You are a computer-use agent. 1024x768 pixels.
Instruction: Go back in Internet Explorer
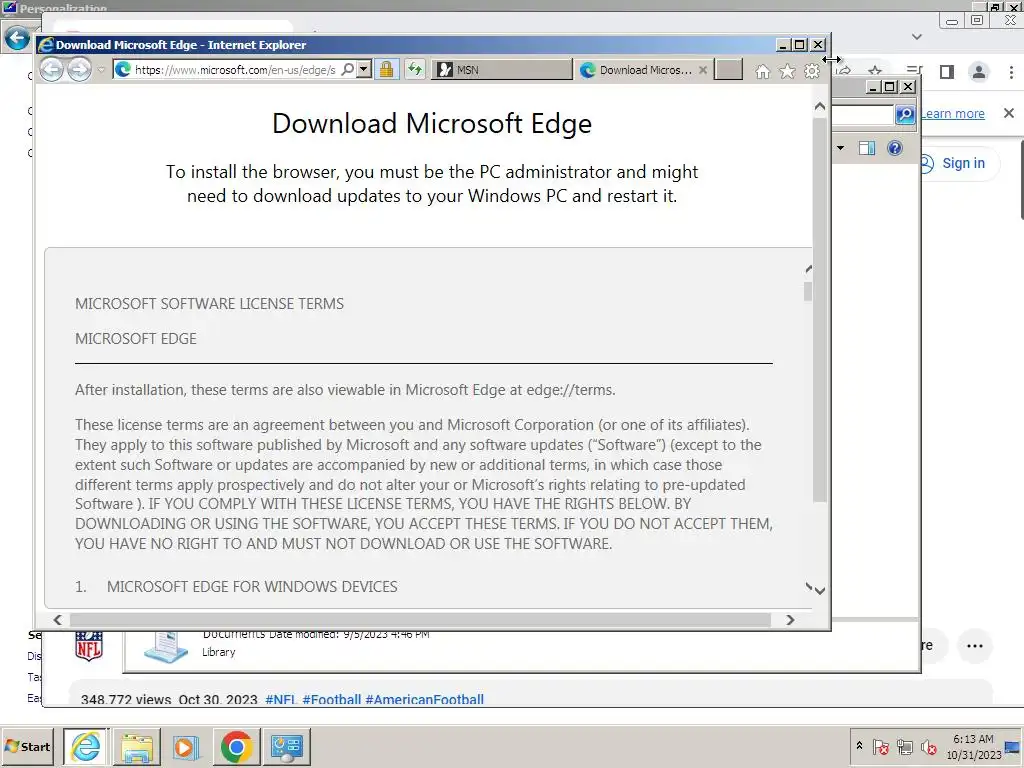point(52,70)
